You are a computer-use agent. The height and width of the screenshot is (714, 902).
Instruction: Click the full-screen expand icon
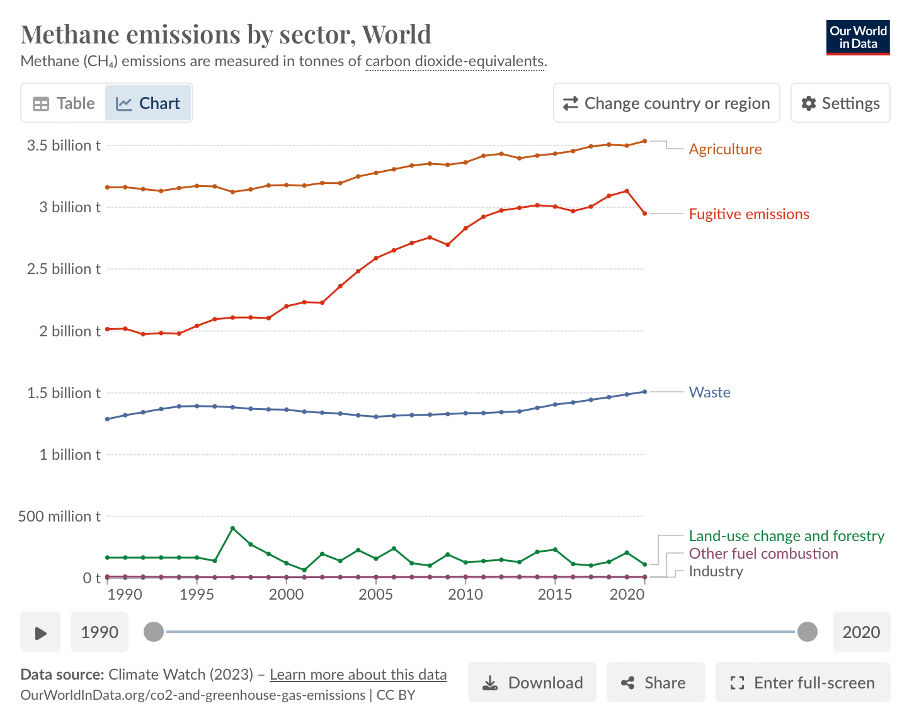pos(738,683)
